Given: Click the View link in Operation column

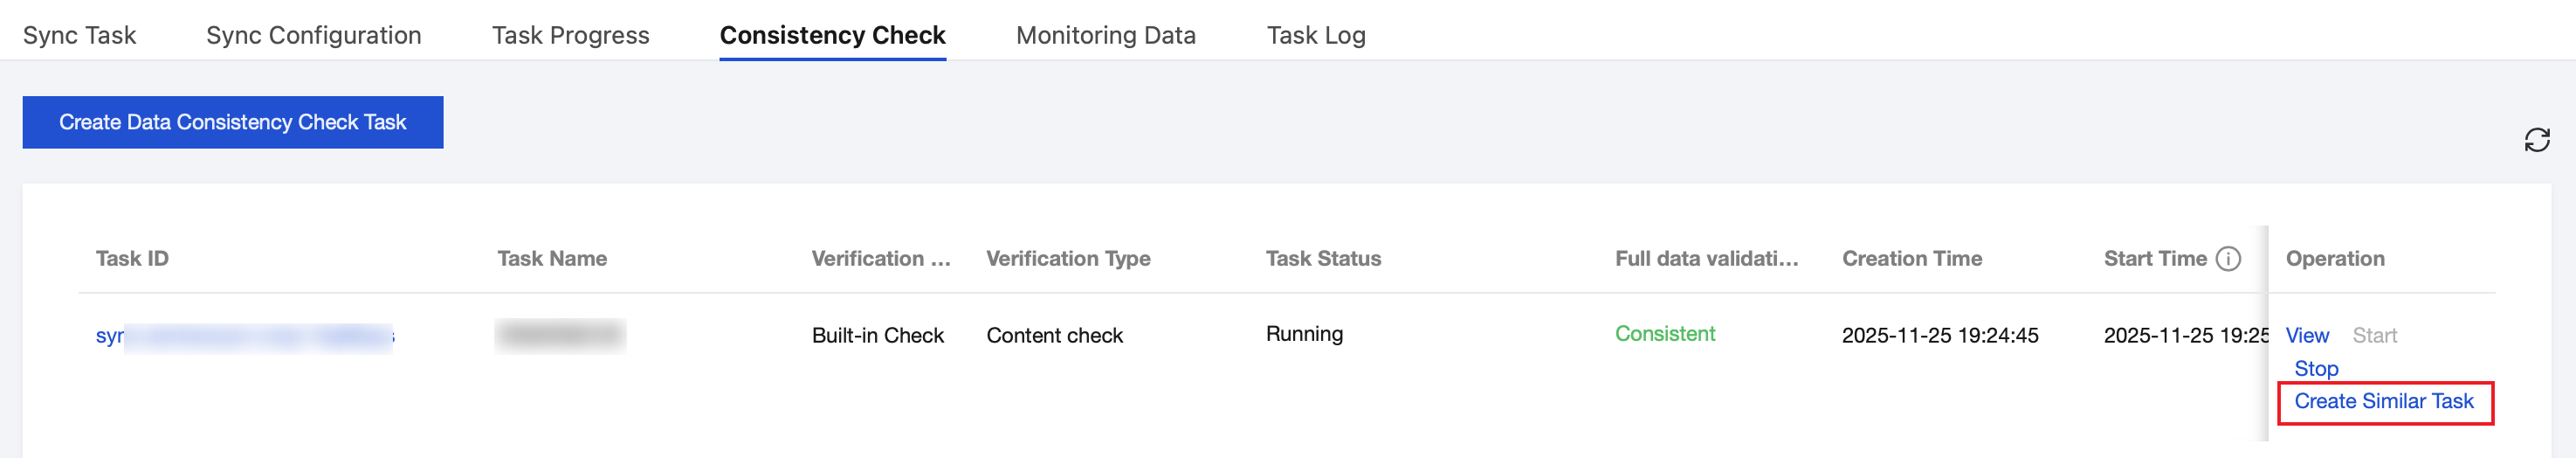Looking at the screenshot, I should click(x=2306, y=336).
